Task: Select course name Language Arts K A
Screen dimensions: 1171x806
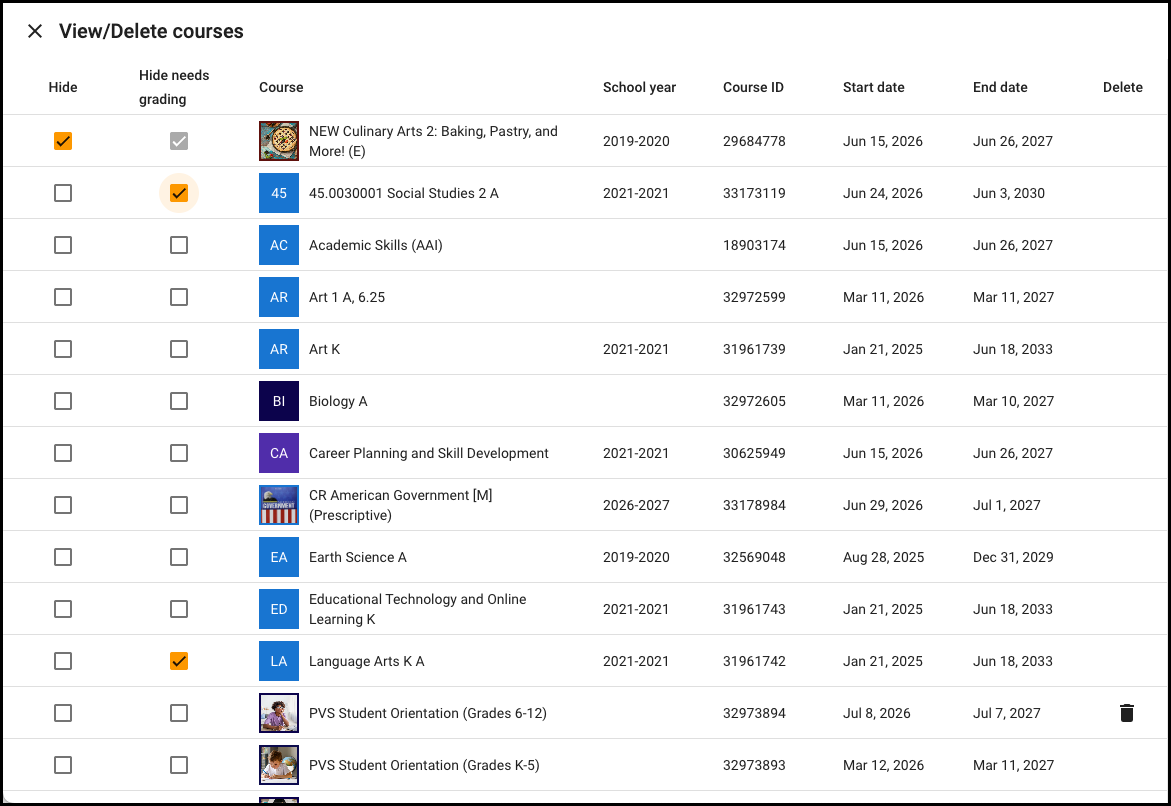Action: click(367, 661)
